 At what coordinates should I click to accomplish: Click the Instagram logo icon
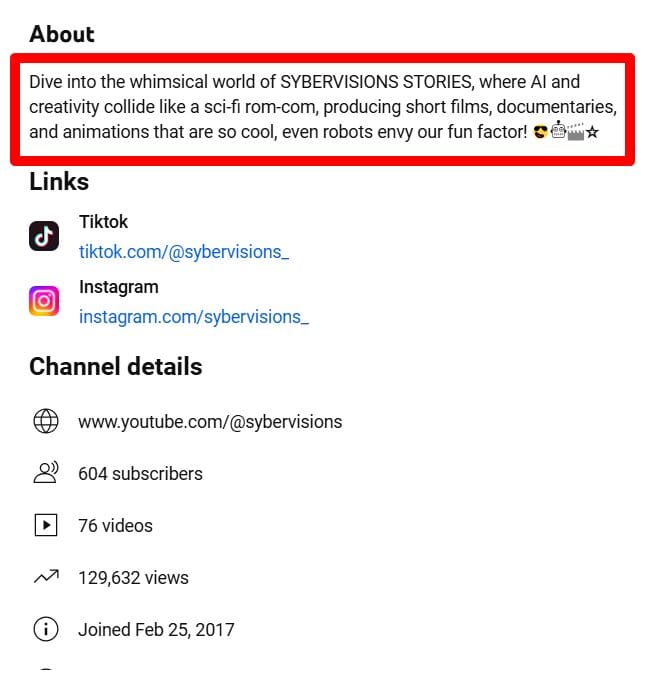coord(44,301)
